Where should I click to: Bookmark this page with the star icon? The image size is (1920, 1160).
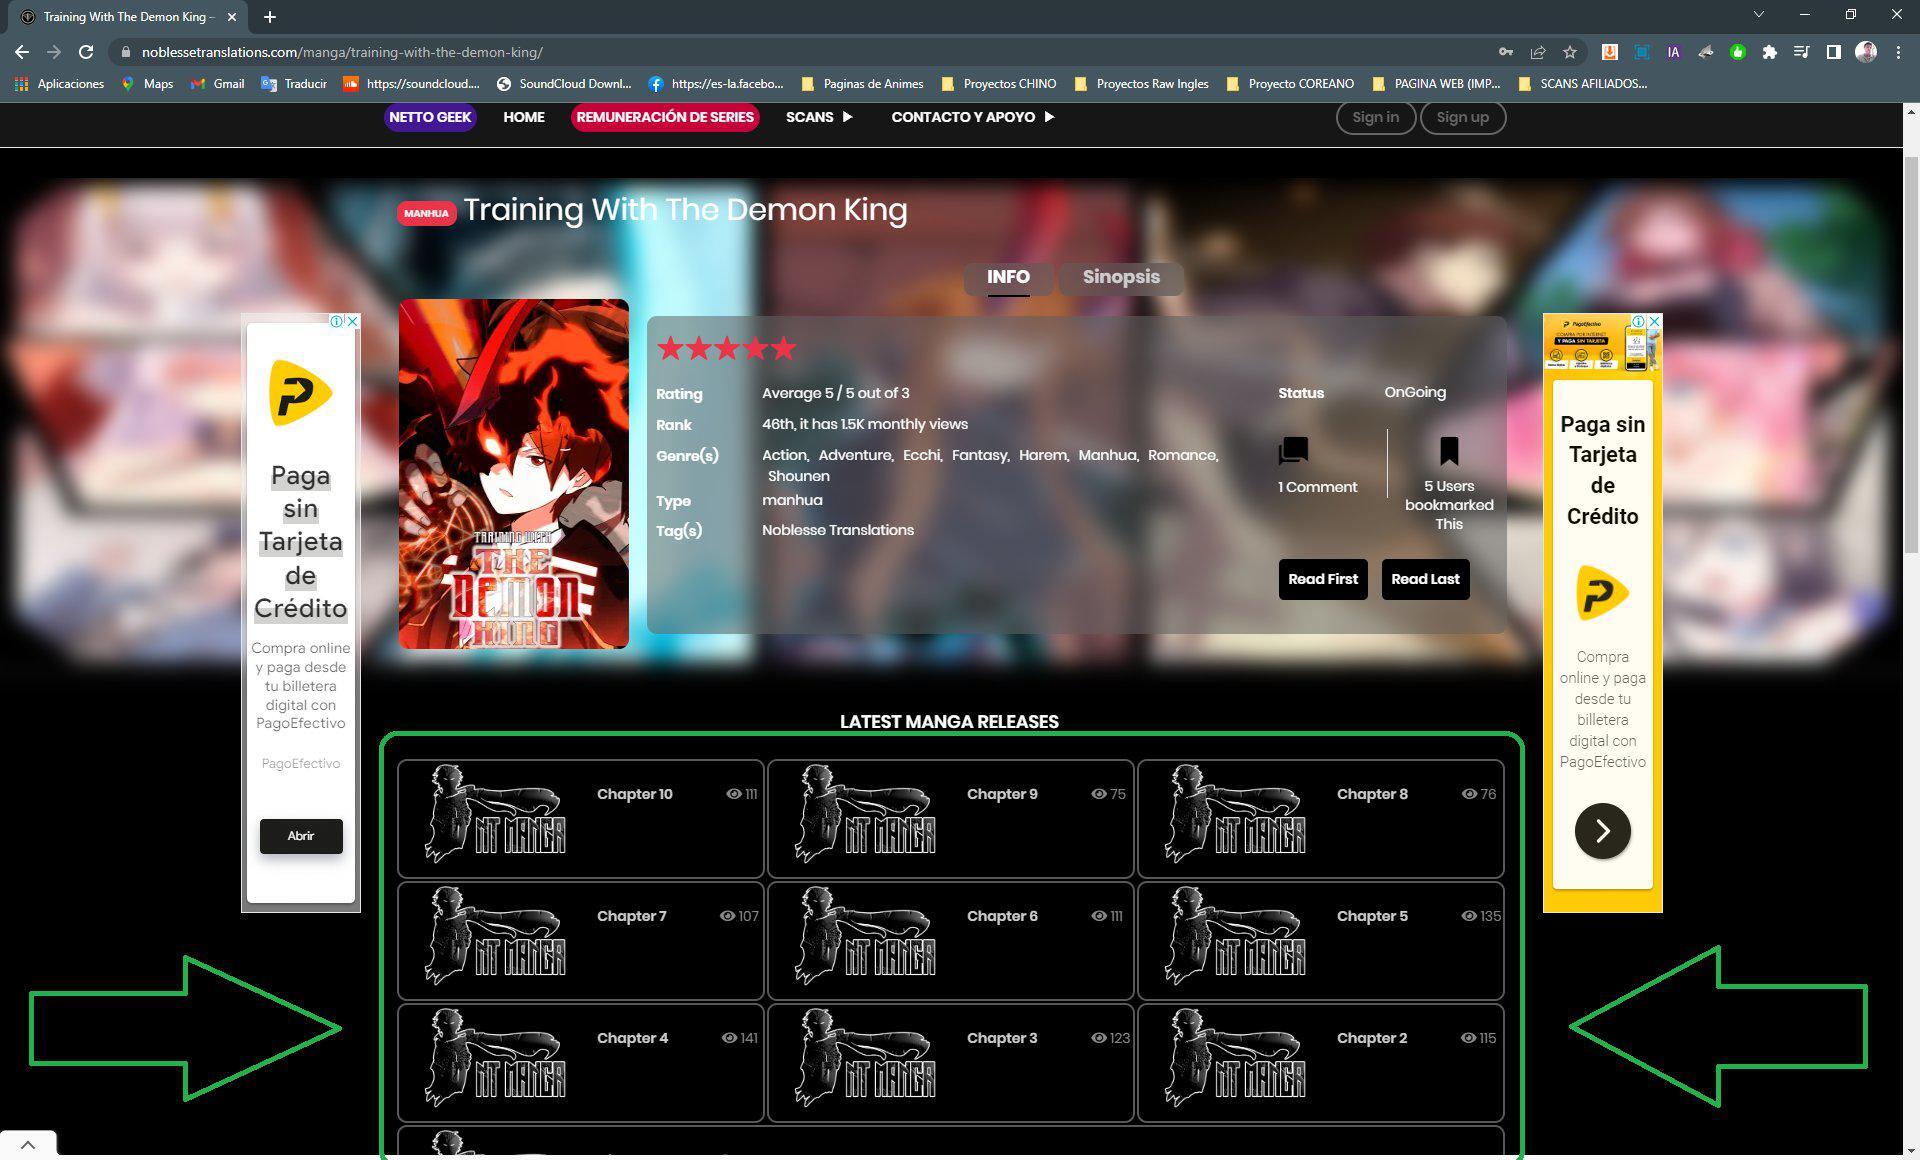tap(1570, 52)
